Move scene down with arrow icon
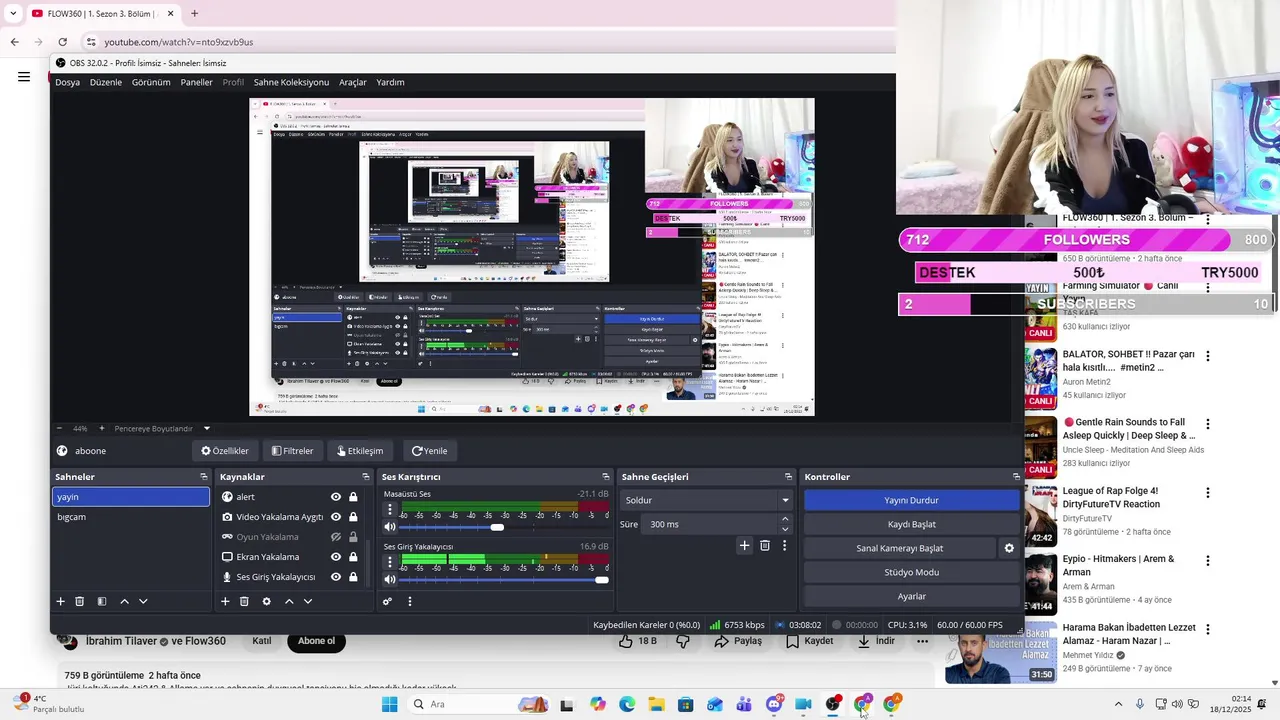 click(143, 601)
